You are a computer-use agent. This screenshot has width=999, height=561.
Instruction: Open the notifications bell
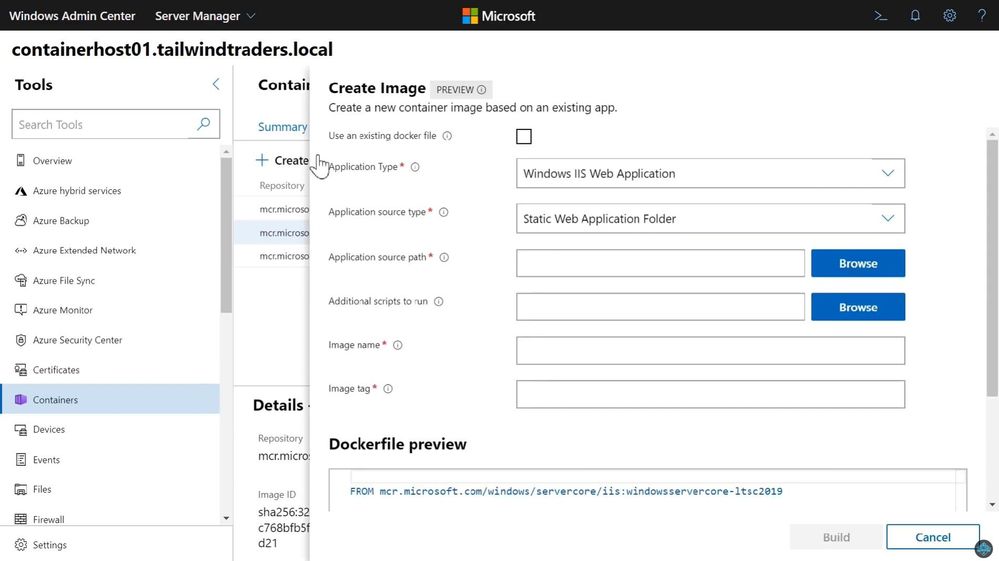(915, 16)
